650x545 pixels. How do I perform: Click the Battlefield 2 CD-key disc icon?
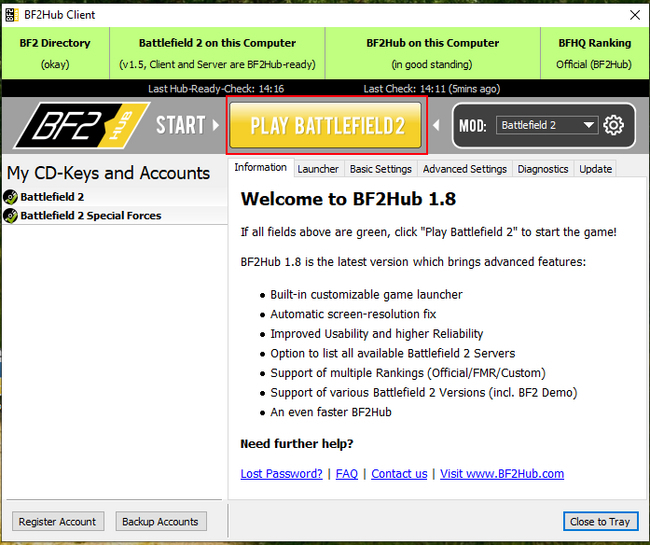[10, 197]
